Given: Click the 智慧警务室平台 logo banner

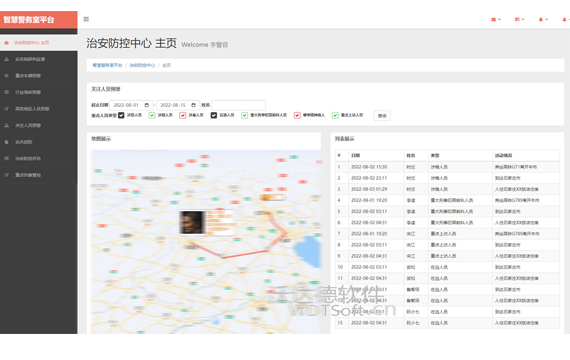Looking at the screenshot, I should 39,20.
